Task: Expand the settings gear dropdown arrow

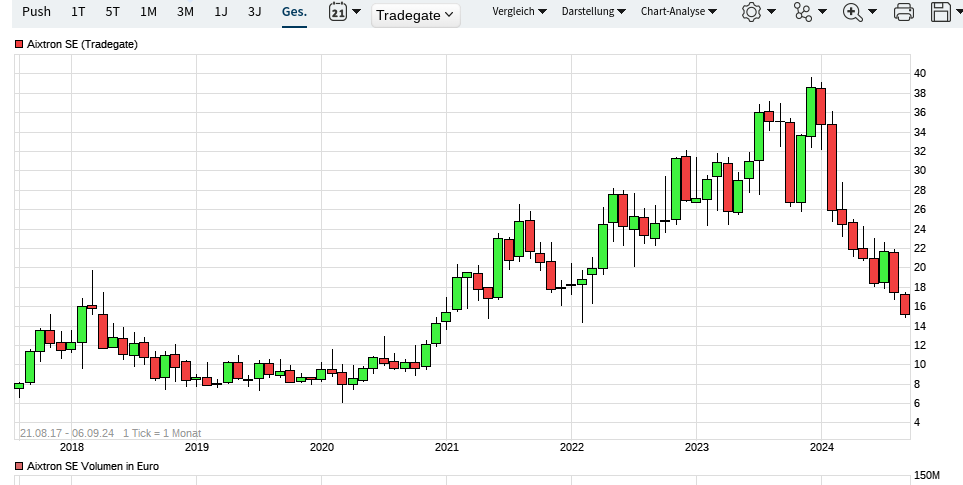Action: (771, 12)
